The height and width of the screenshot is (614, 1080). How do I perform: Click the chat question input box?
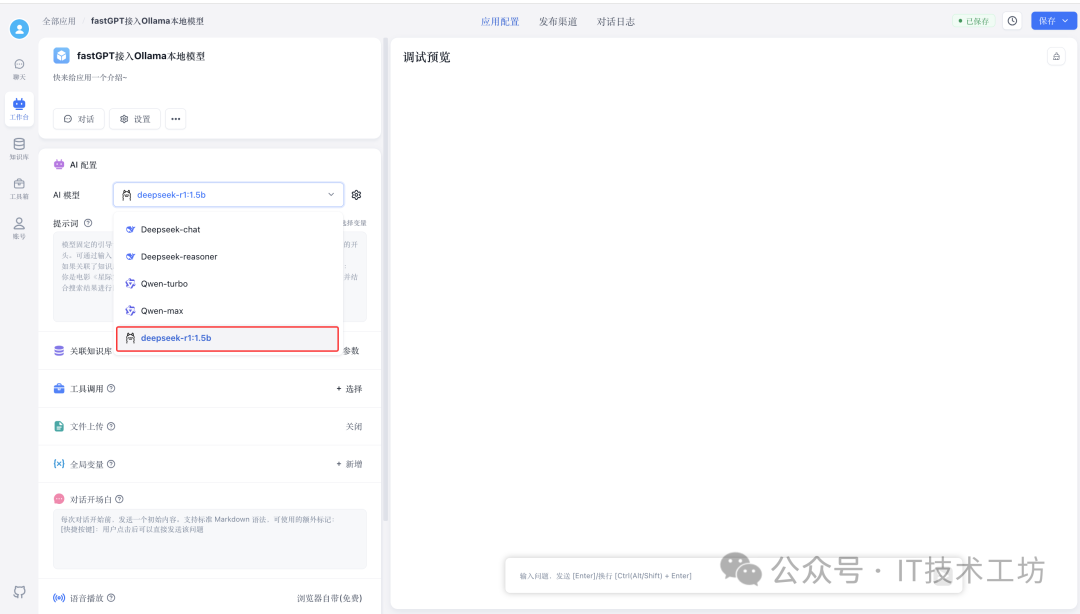[734, 575]
